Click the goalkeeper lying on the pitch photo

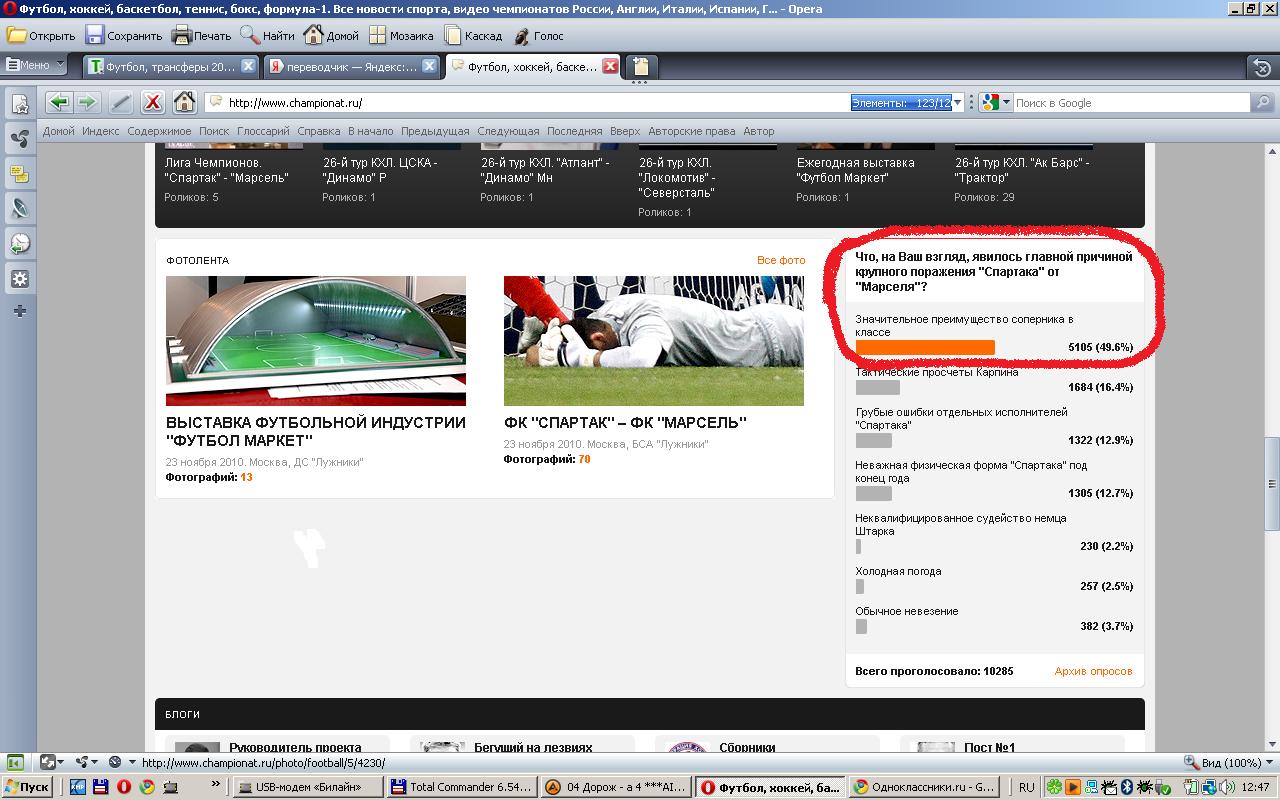(654, 341)
